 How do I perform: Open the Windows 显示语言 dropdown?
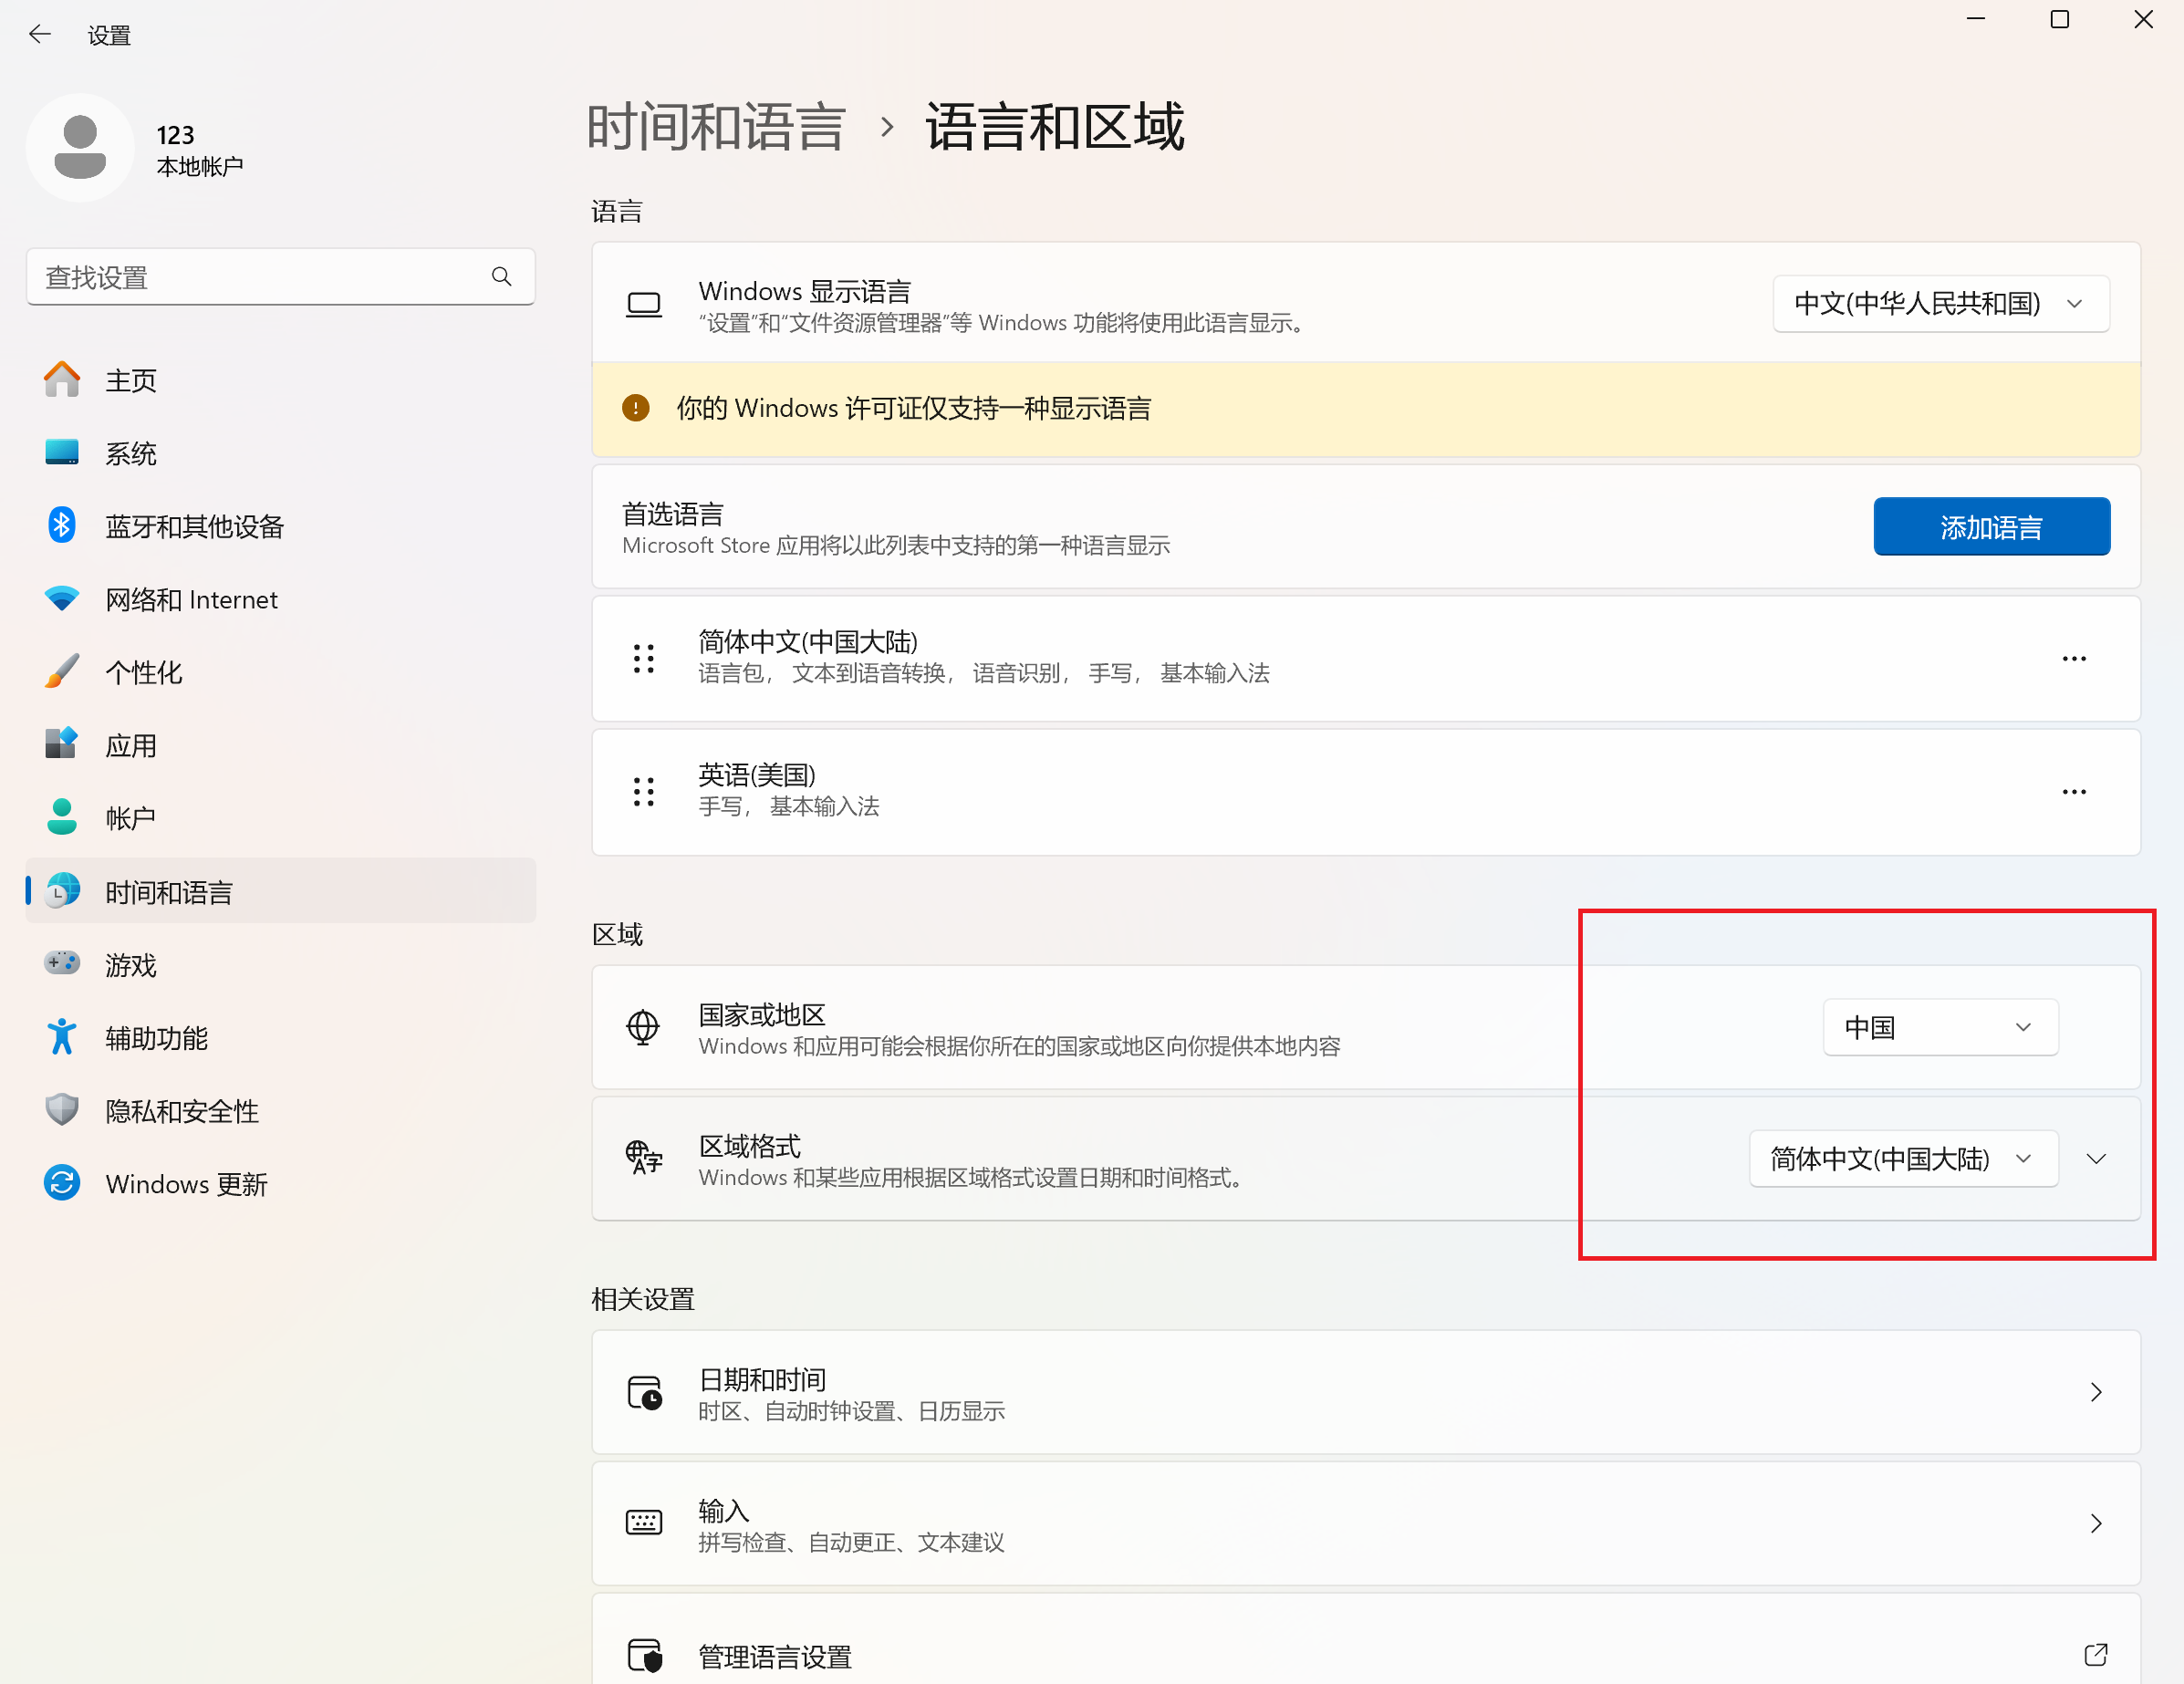[1940, 303]
